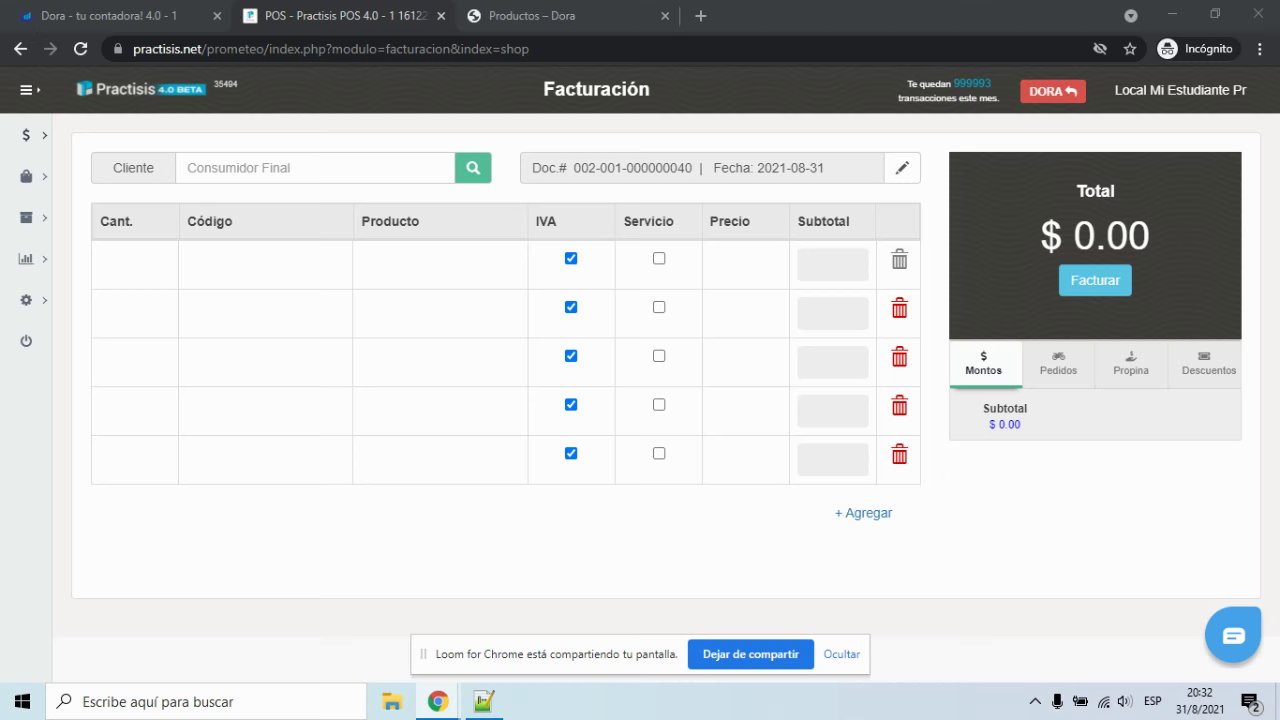1280x720 pixels.
Task: Expand the chevron beside the dollar icon
Action: [x=45, y=135]
